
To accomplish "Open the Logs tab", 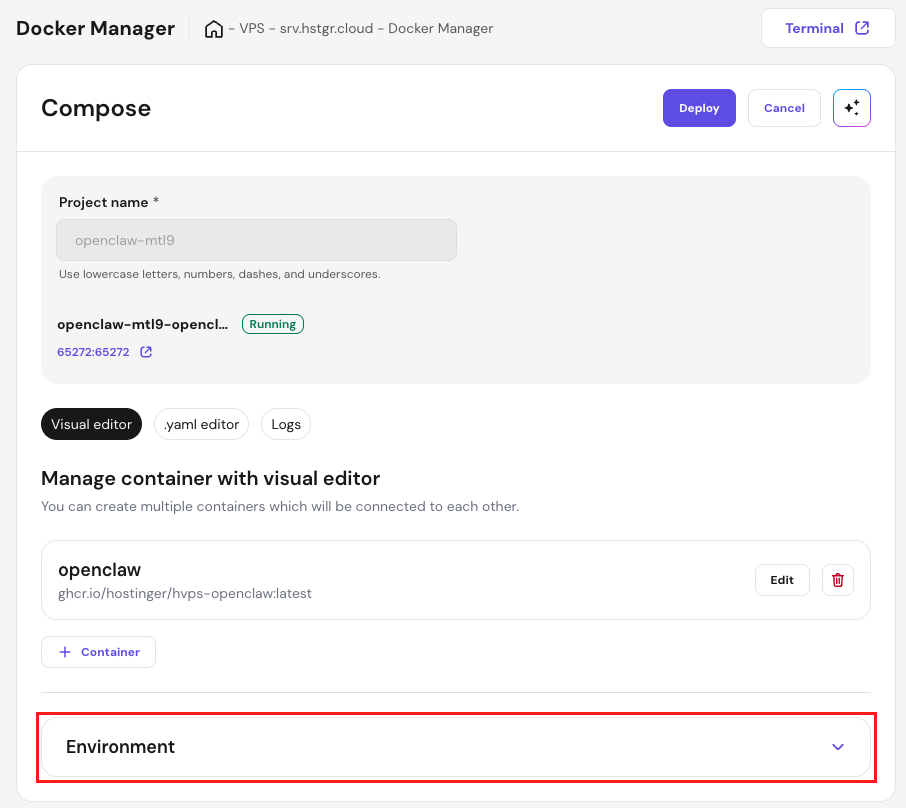I will 285,424.
